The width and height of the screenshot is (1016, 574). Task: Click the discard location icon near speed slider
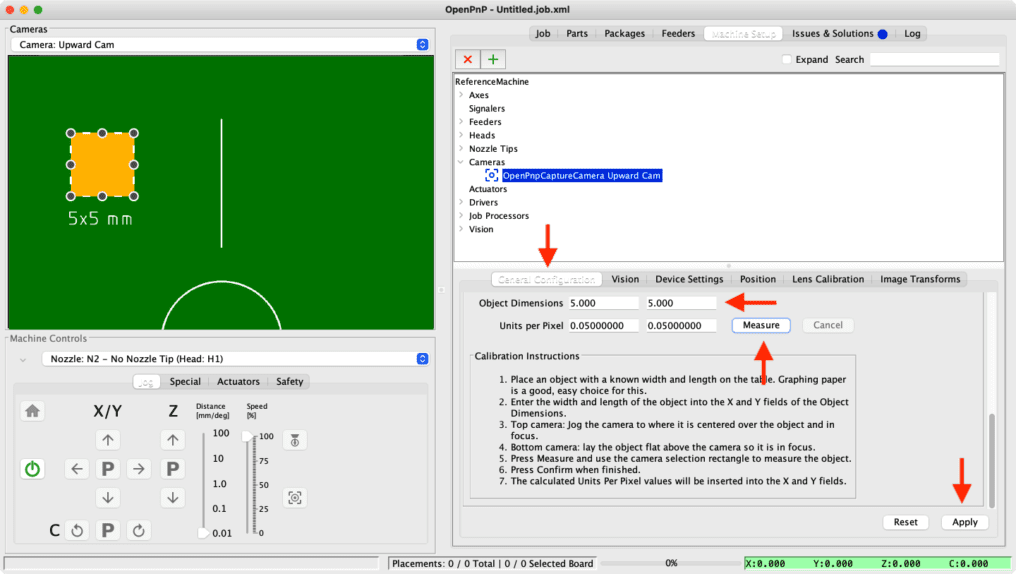point(295,441)
